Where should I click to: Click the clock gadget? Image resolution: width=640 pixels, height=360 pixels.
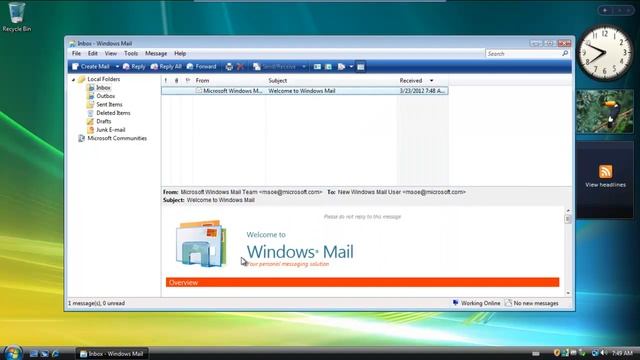click(605, 52)
